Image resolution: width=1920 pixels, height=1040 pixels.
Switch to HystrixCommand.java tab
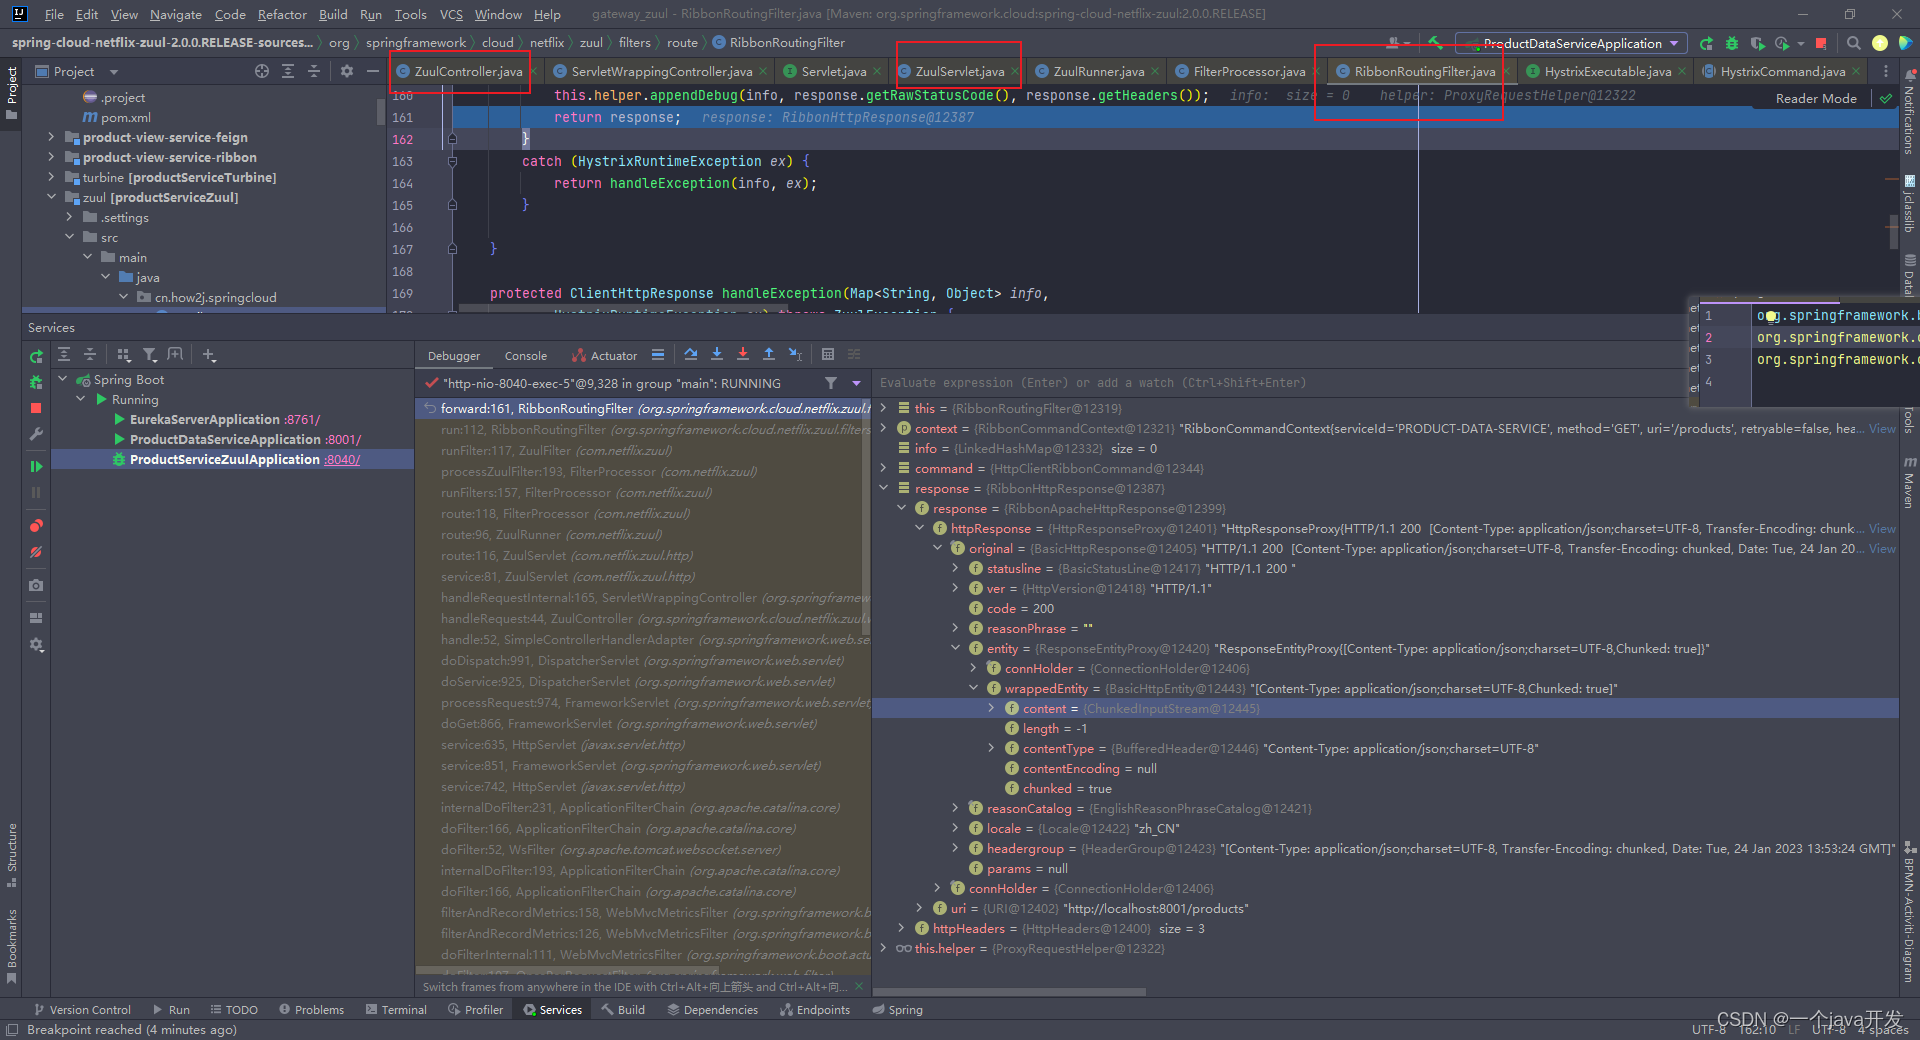[x=1782, y=71]
